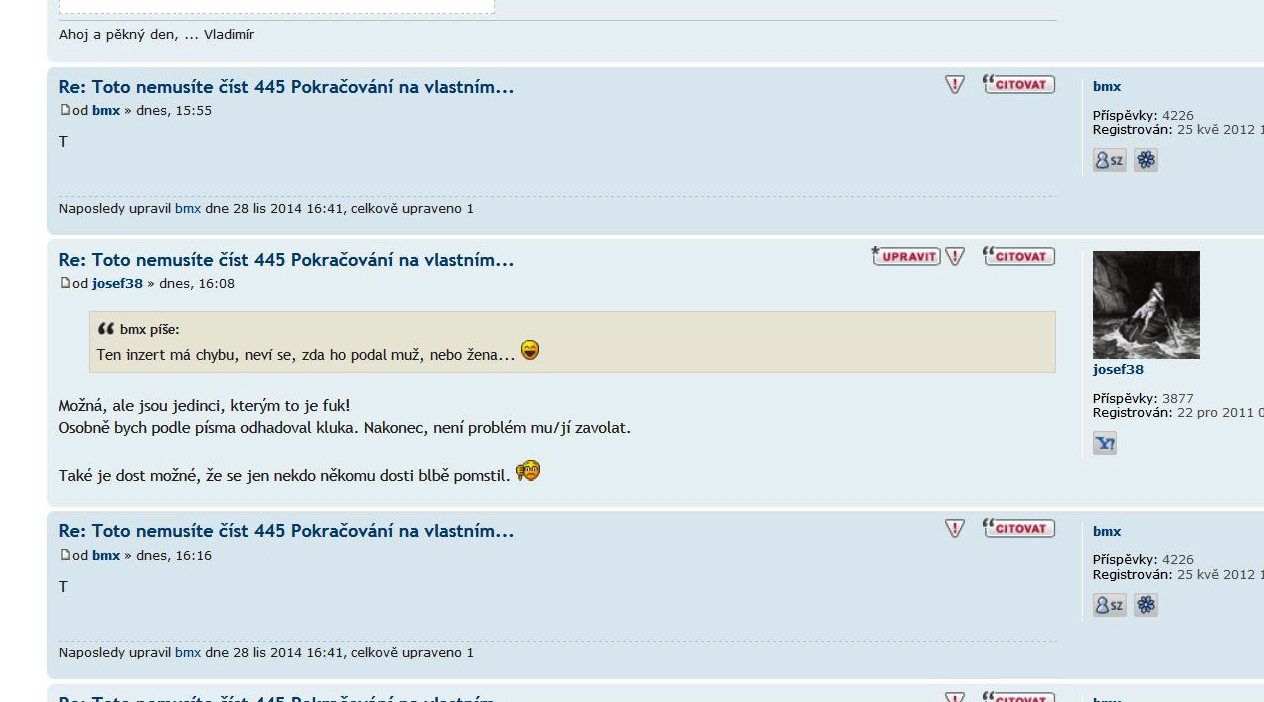Report bmx's 15:55 post via exclamation icon

click(x=955, y=85)
